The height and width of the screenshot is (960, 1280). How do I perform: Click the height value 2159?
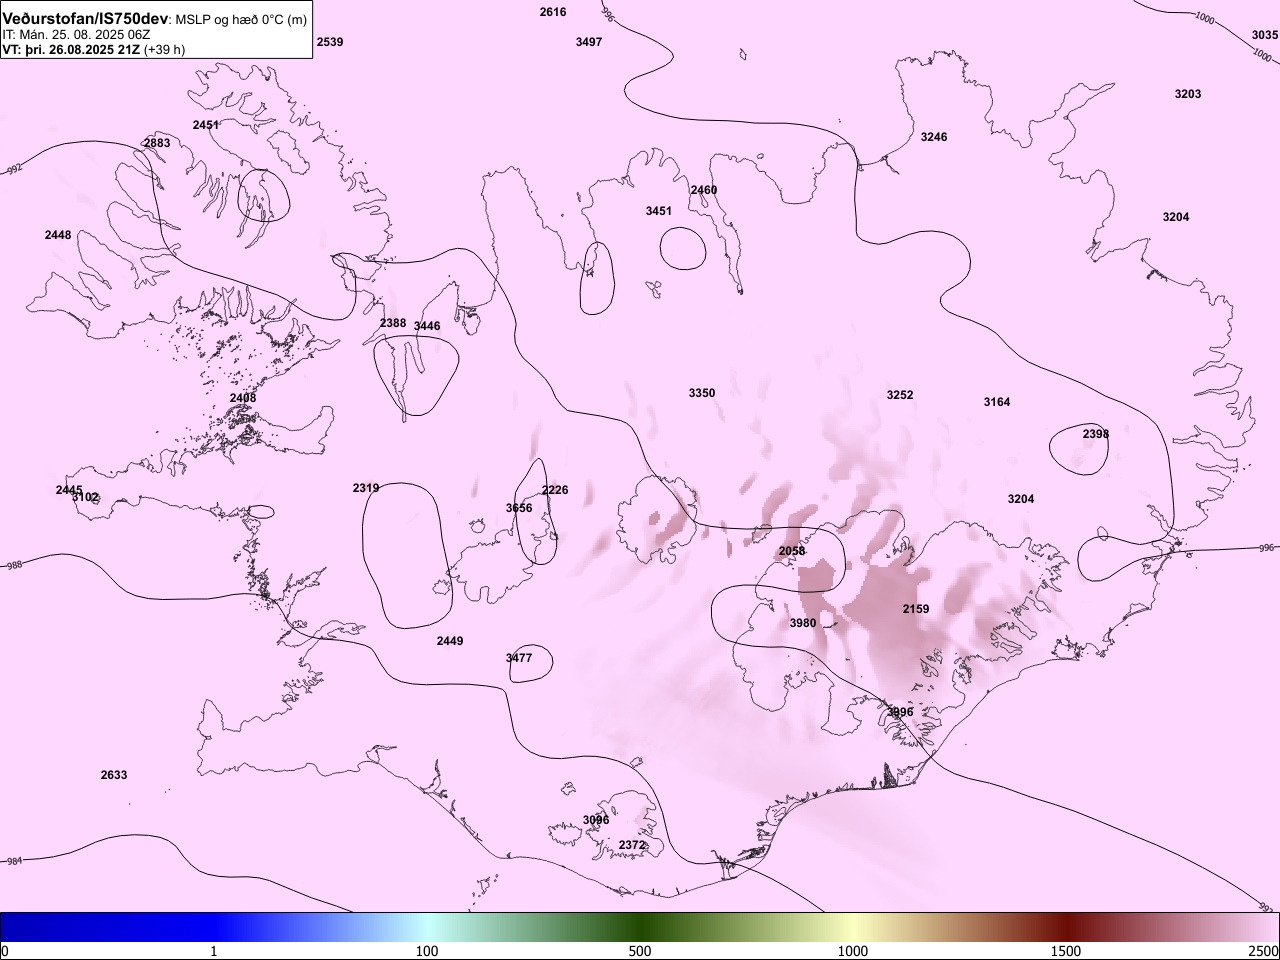[916, 609]
